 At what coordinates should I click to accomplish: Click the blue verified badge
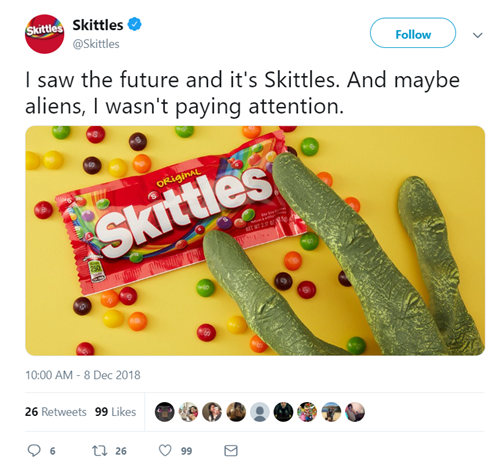(x=135, y=24)
